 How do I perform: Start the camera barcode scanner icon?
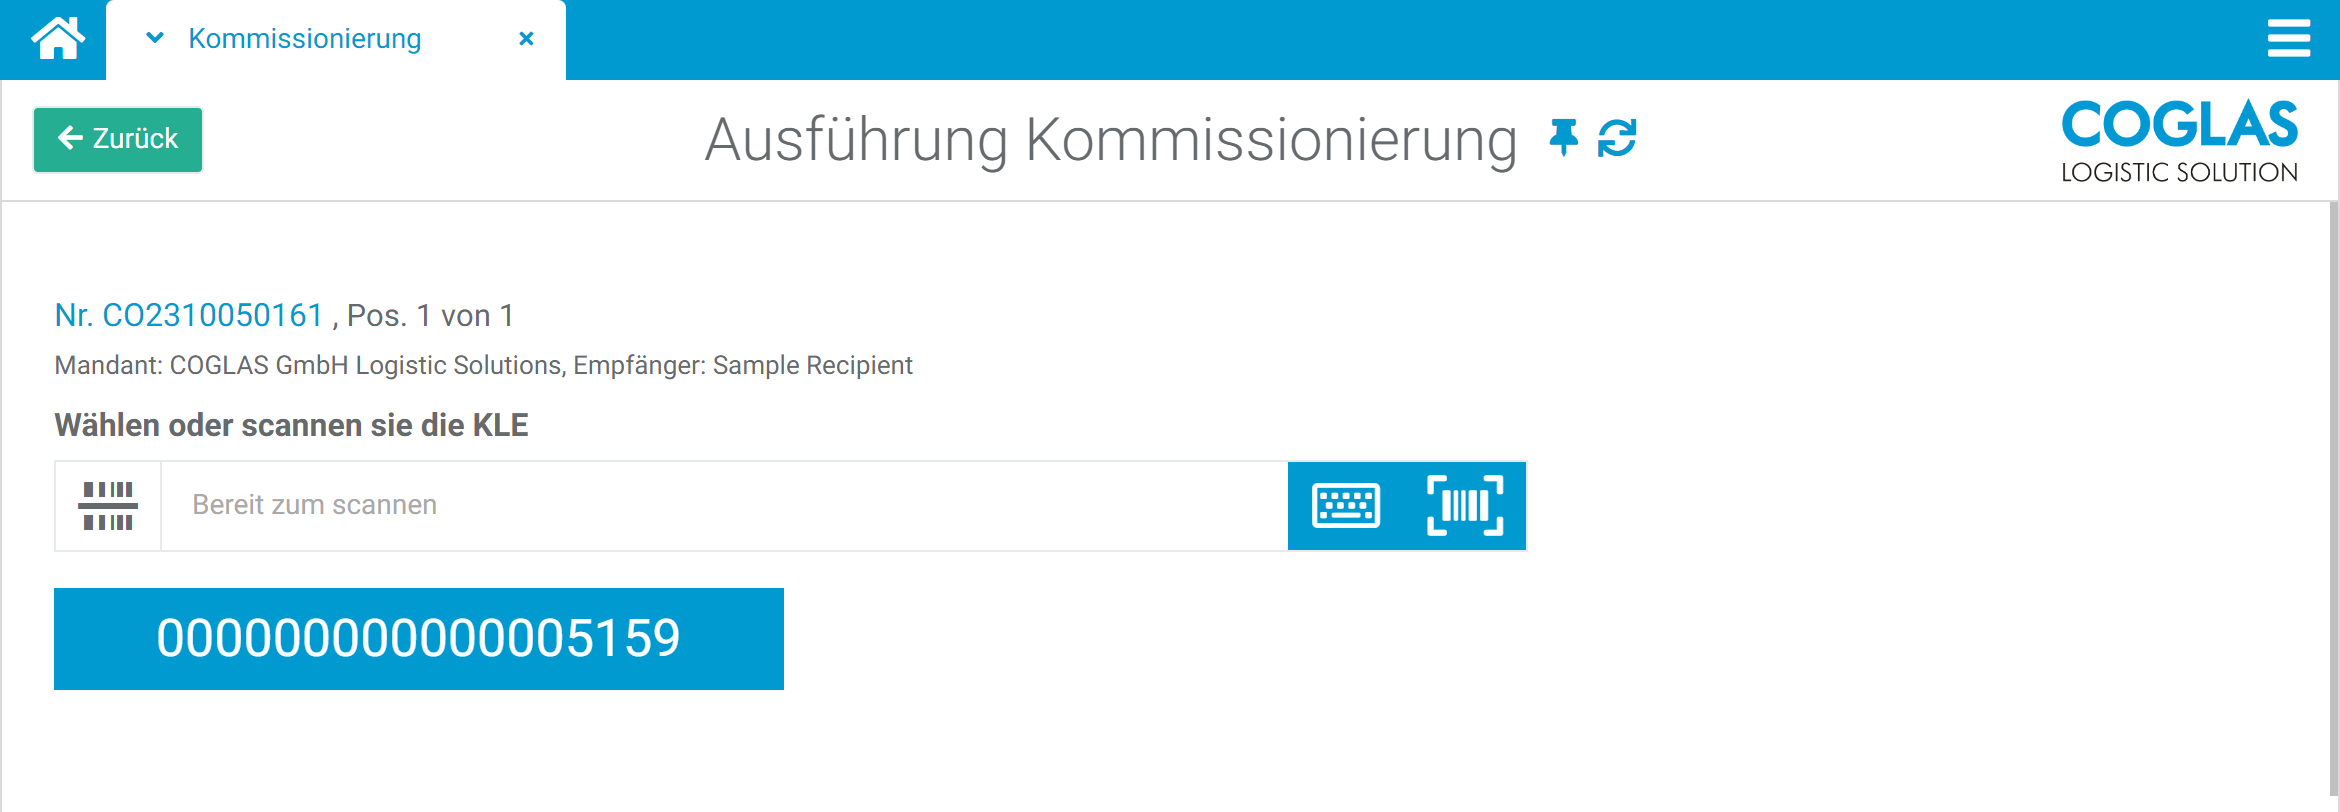[x=1465, y=506]
